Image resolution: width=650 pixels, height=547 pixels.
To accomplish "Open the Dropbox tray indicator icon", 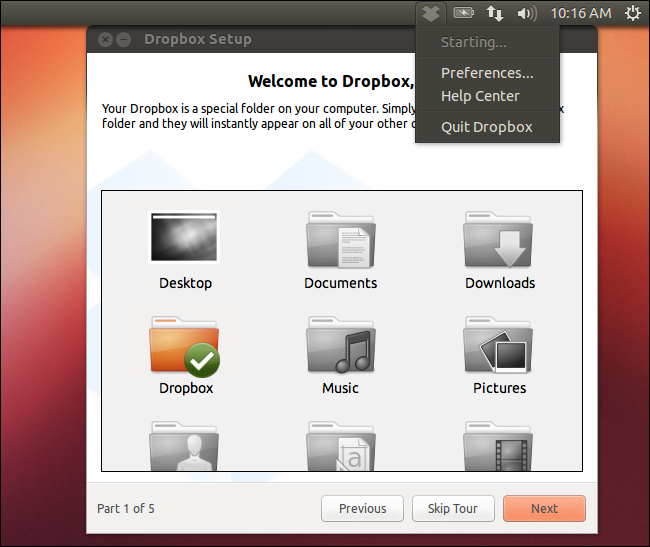I will (x=431, y=13).
